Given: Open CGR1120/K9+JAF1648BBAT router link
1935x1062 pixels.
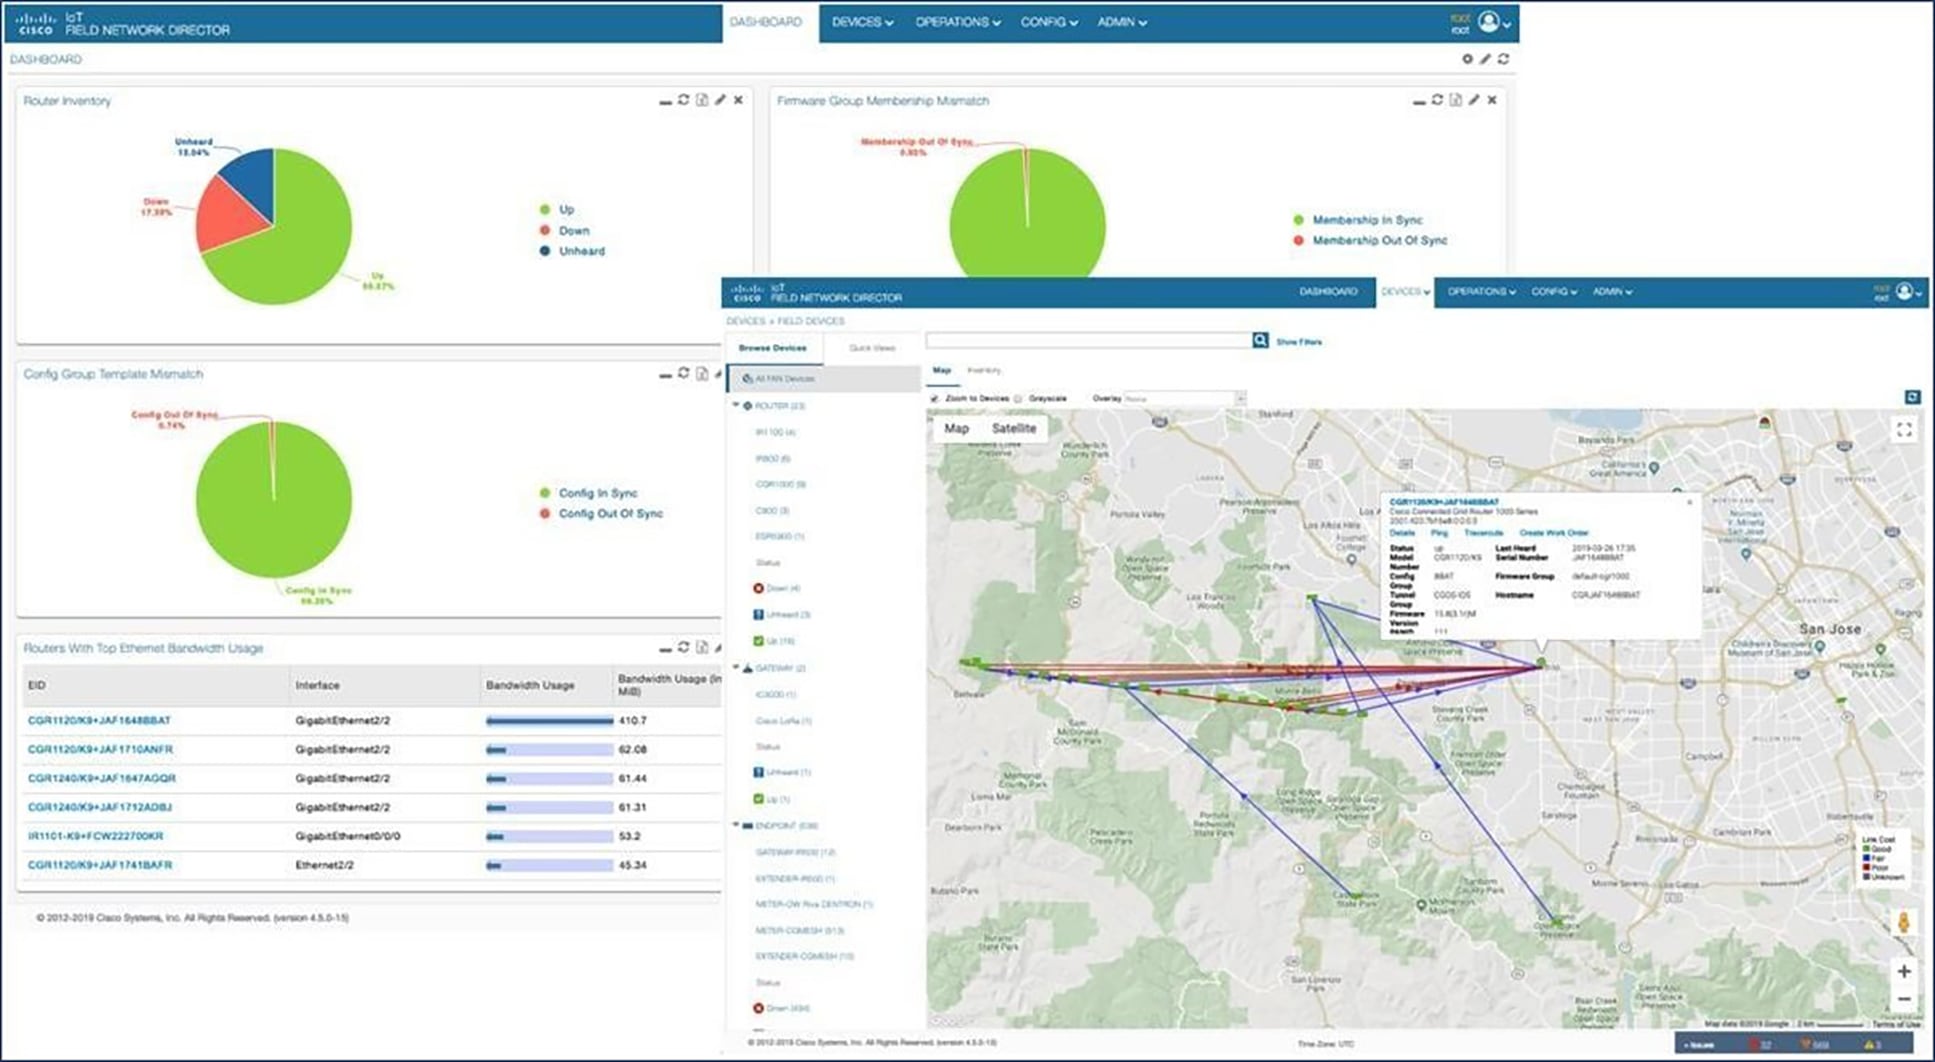Looking at the screenshot, I should coord(99,720).
